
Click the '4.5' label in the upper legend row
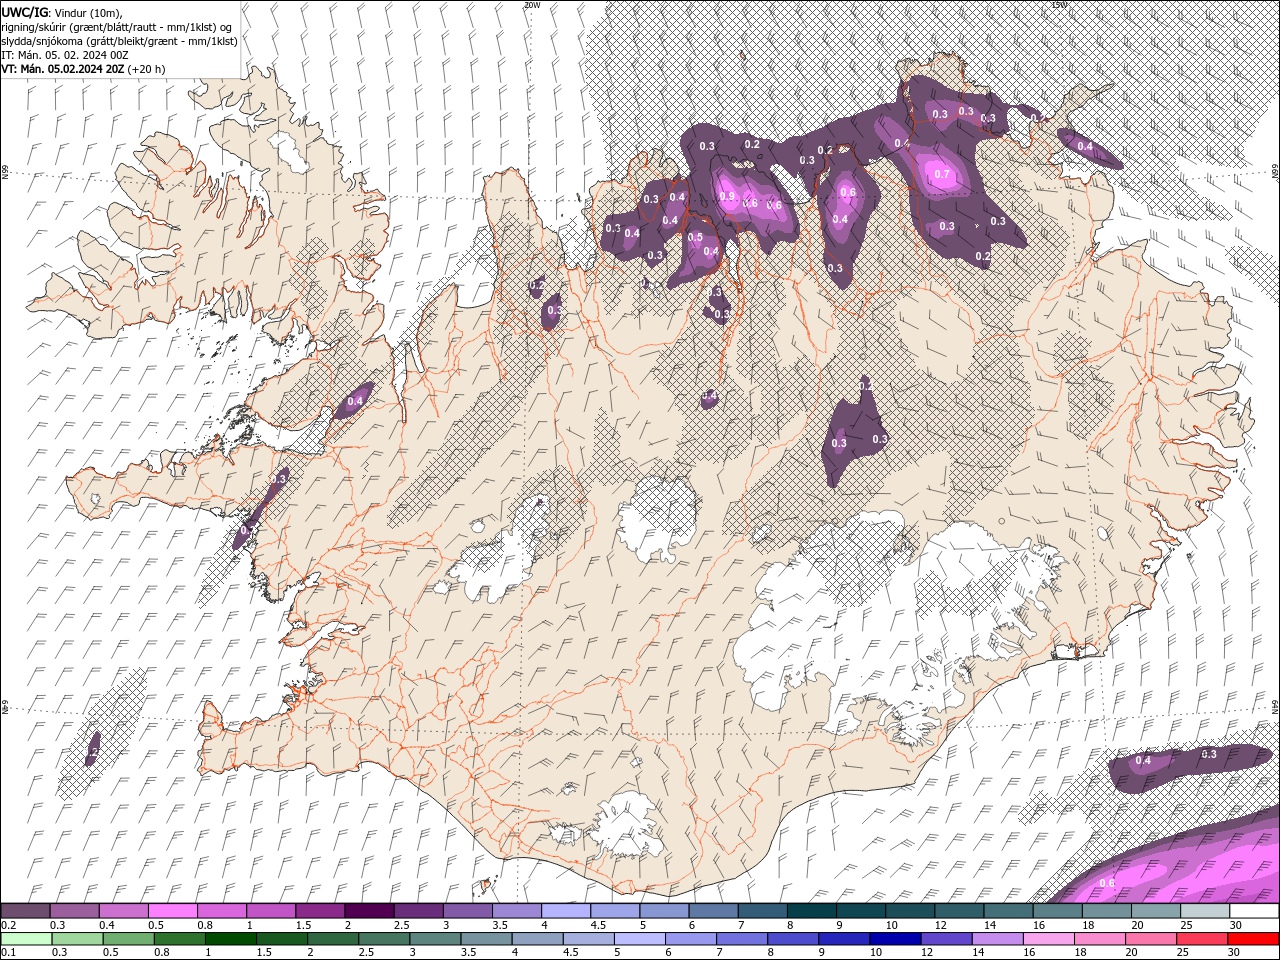click(598, 925)
